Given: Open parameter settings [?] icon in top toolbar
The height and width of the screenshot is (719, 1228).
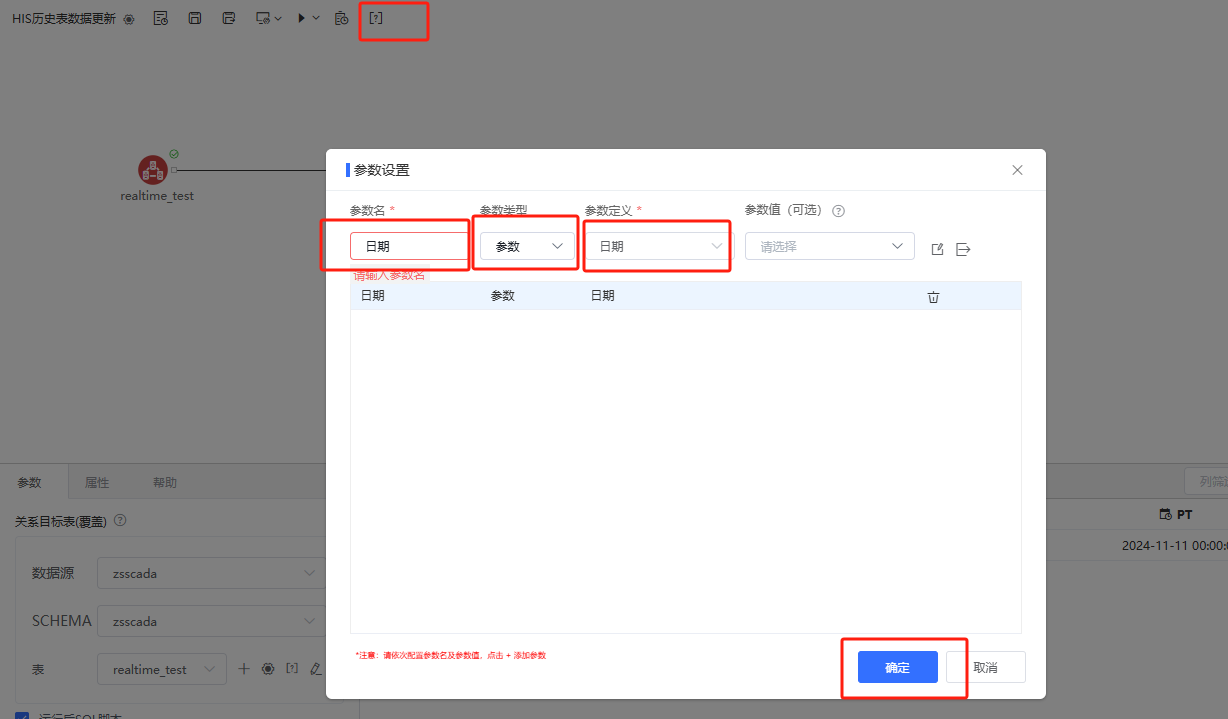Looking at the screenshot, I should [376, 18].
